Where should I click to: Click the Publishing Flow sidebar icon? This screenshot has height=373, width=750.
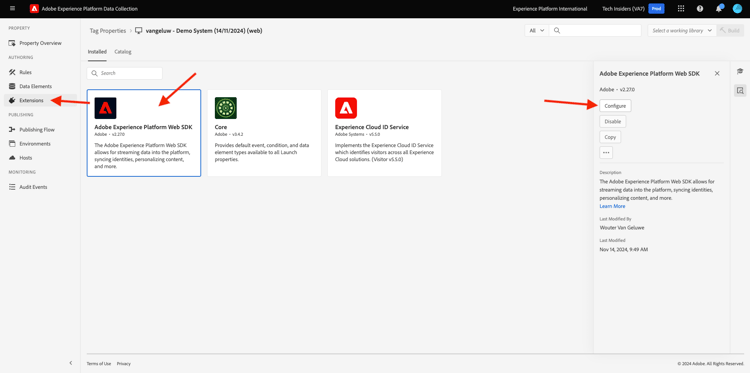[12, 130]
